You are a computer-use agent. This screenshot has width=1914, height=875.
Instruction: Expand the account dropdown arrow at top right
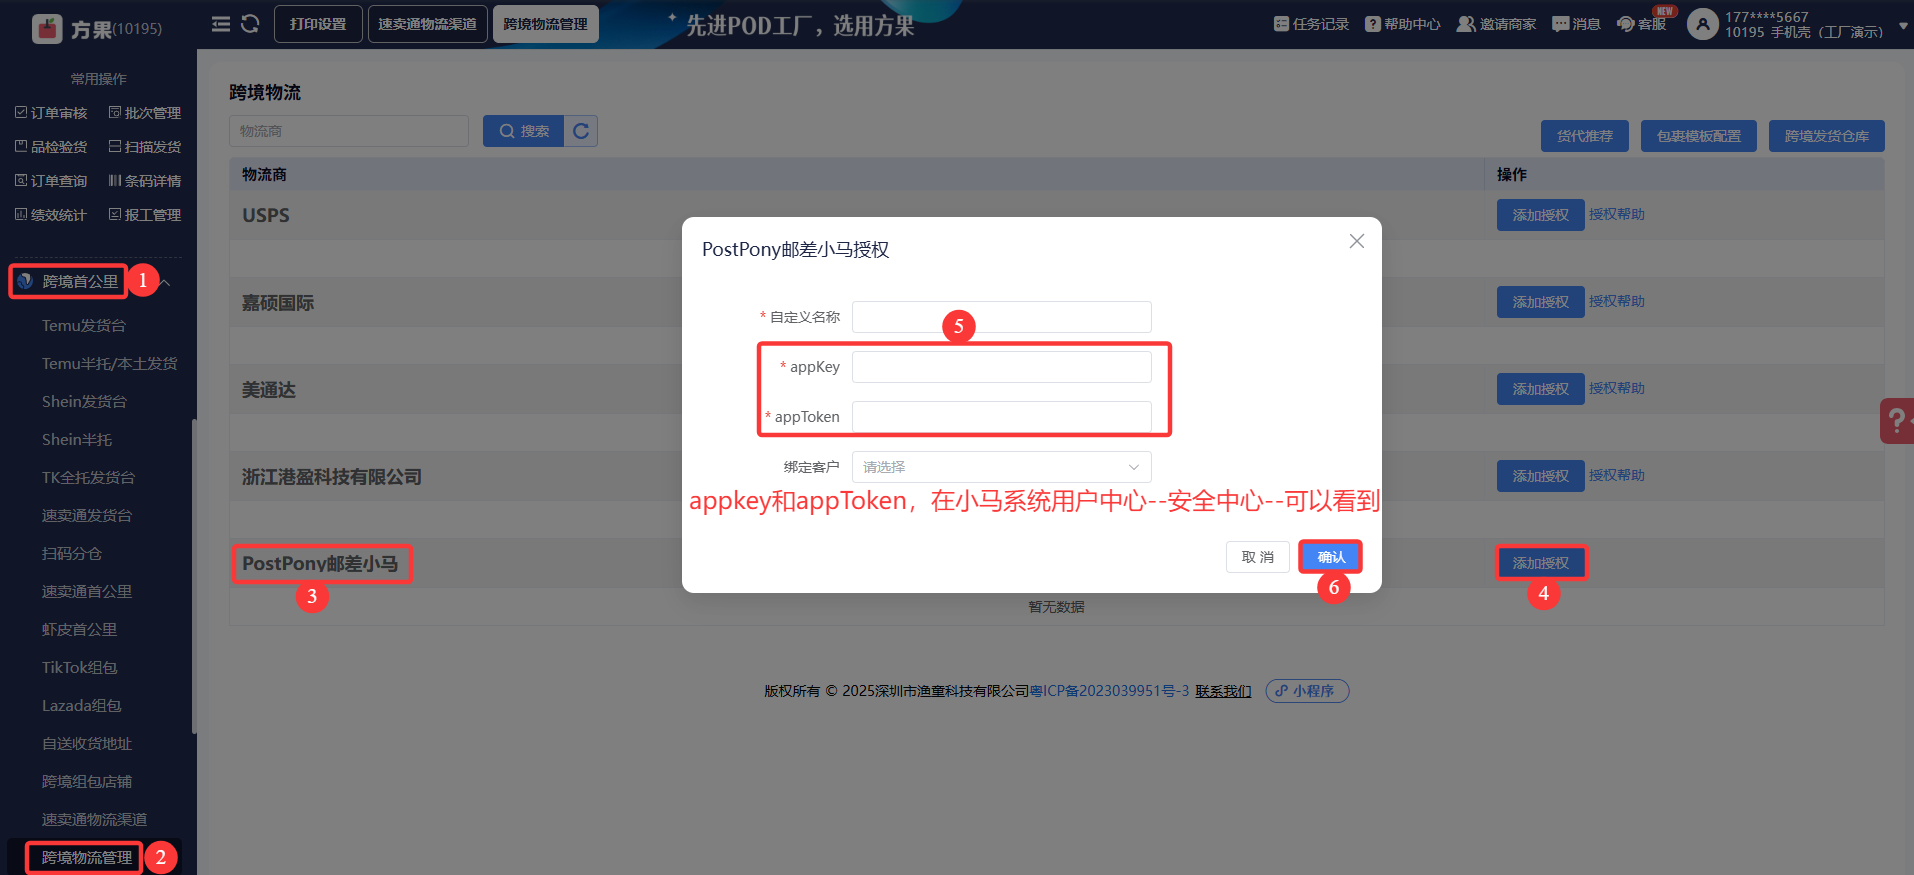(1903, 26)
